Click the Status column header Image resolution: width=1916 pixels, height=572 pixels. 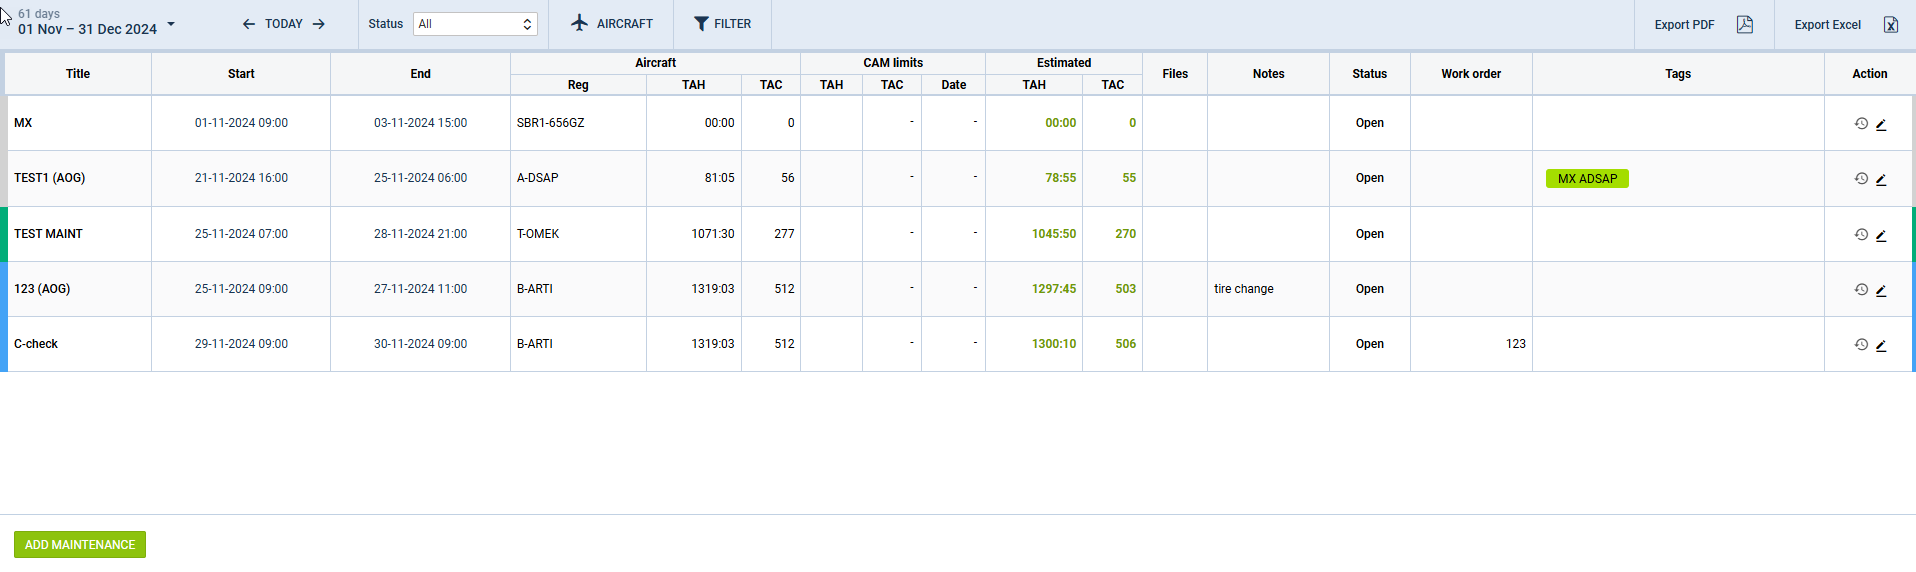click(1370, 74)
